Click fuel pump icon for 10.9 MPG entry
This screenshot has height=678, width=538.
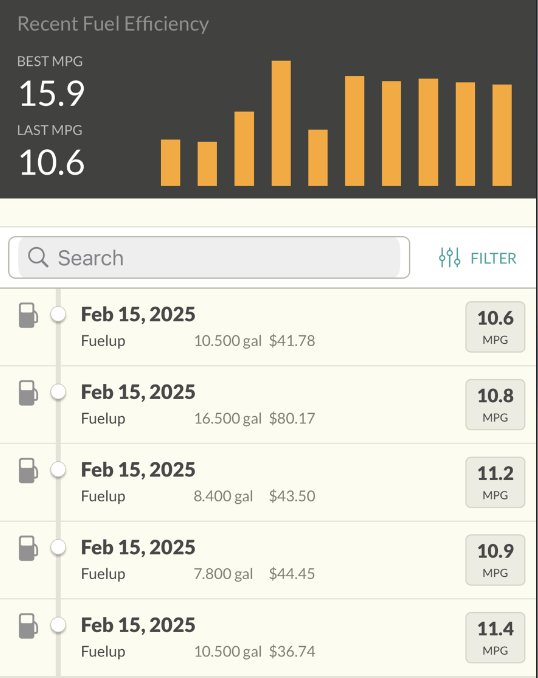click(x=28, y=548)
